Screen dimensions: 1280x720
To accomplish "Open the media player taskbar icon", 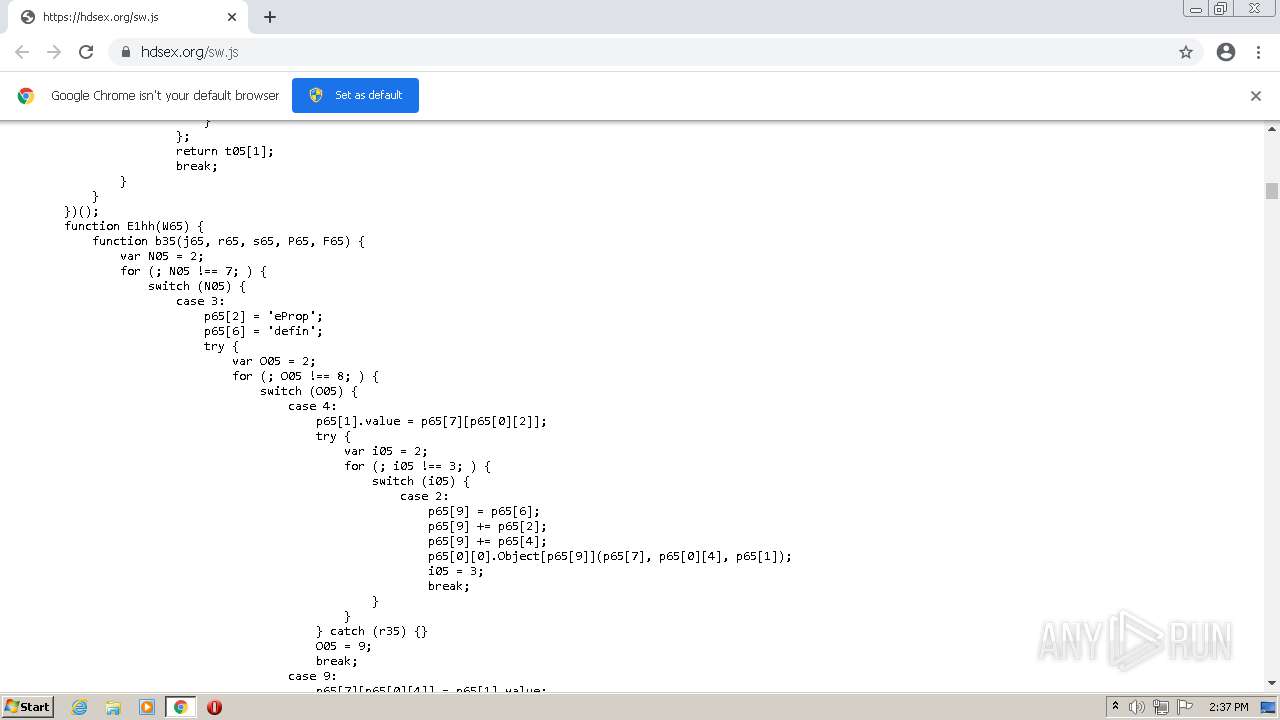I will click(x=147, y=707).
